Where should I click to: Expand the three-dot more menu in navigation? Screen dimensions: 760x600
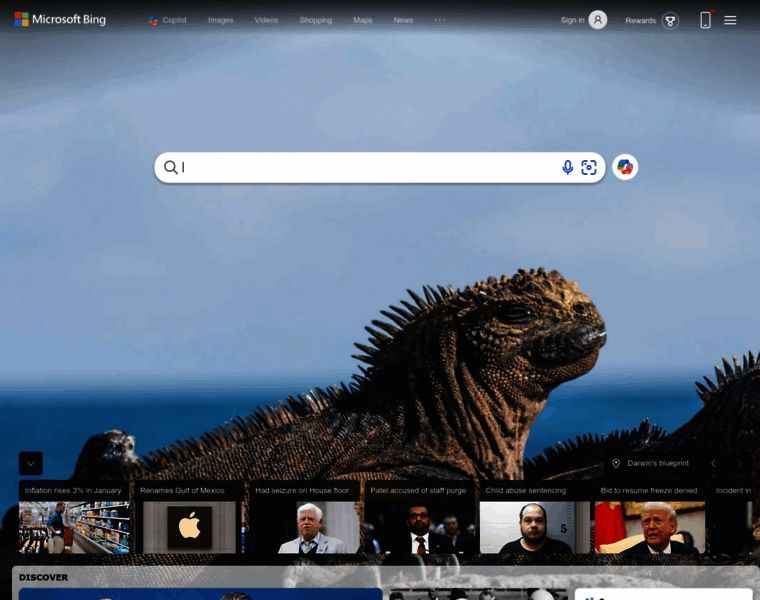click(x=440, y=20)
